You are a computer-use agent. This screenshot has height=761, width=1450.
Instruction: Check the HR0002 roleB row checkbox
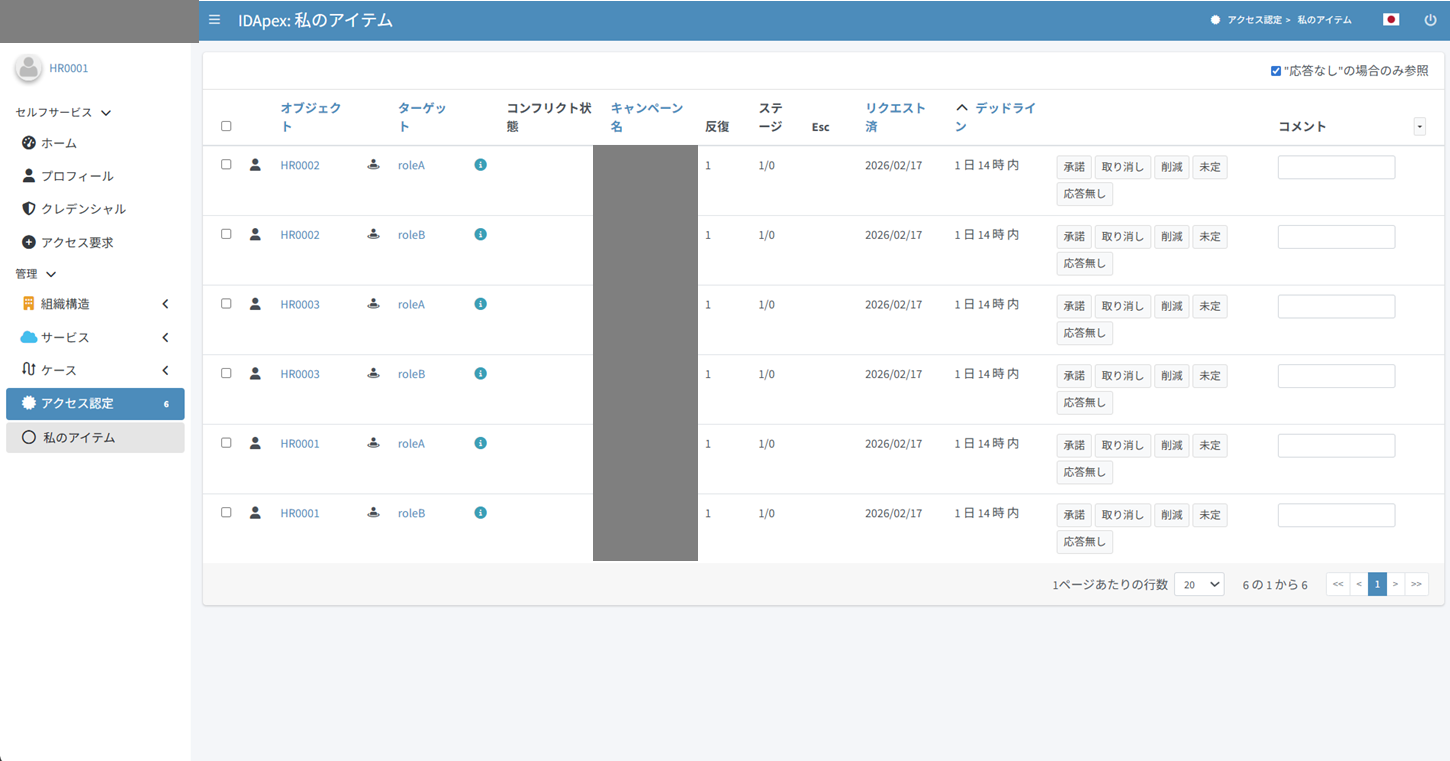point(226,234)
